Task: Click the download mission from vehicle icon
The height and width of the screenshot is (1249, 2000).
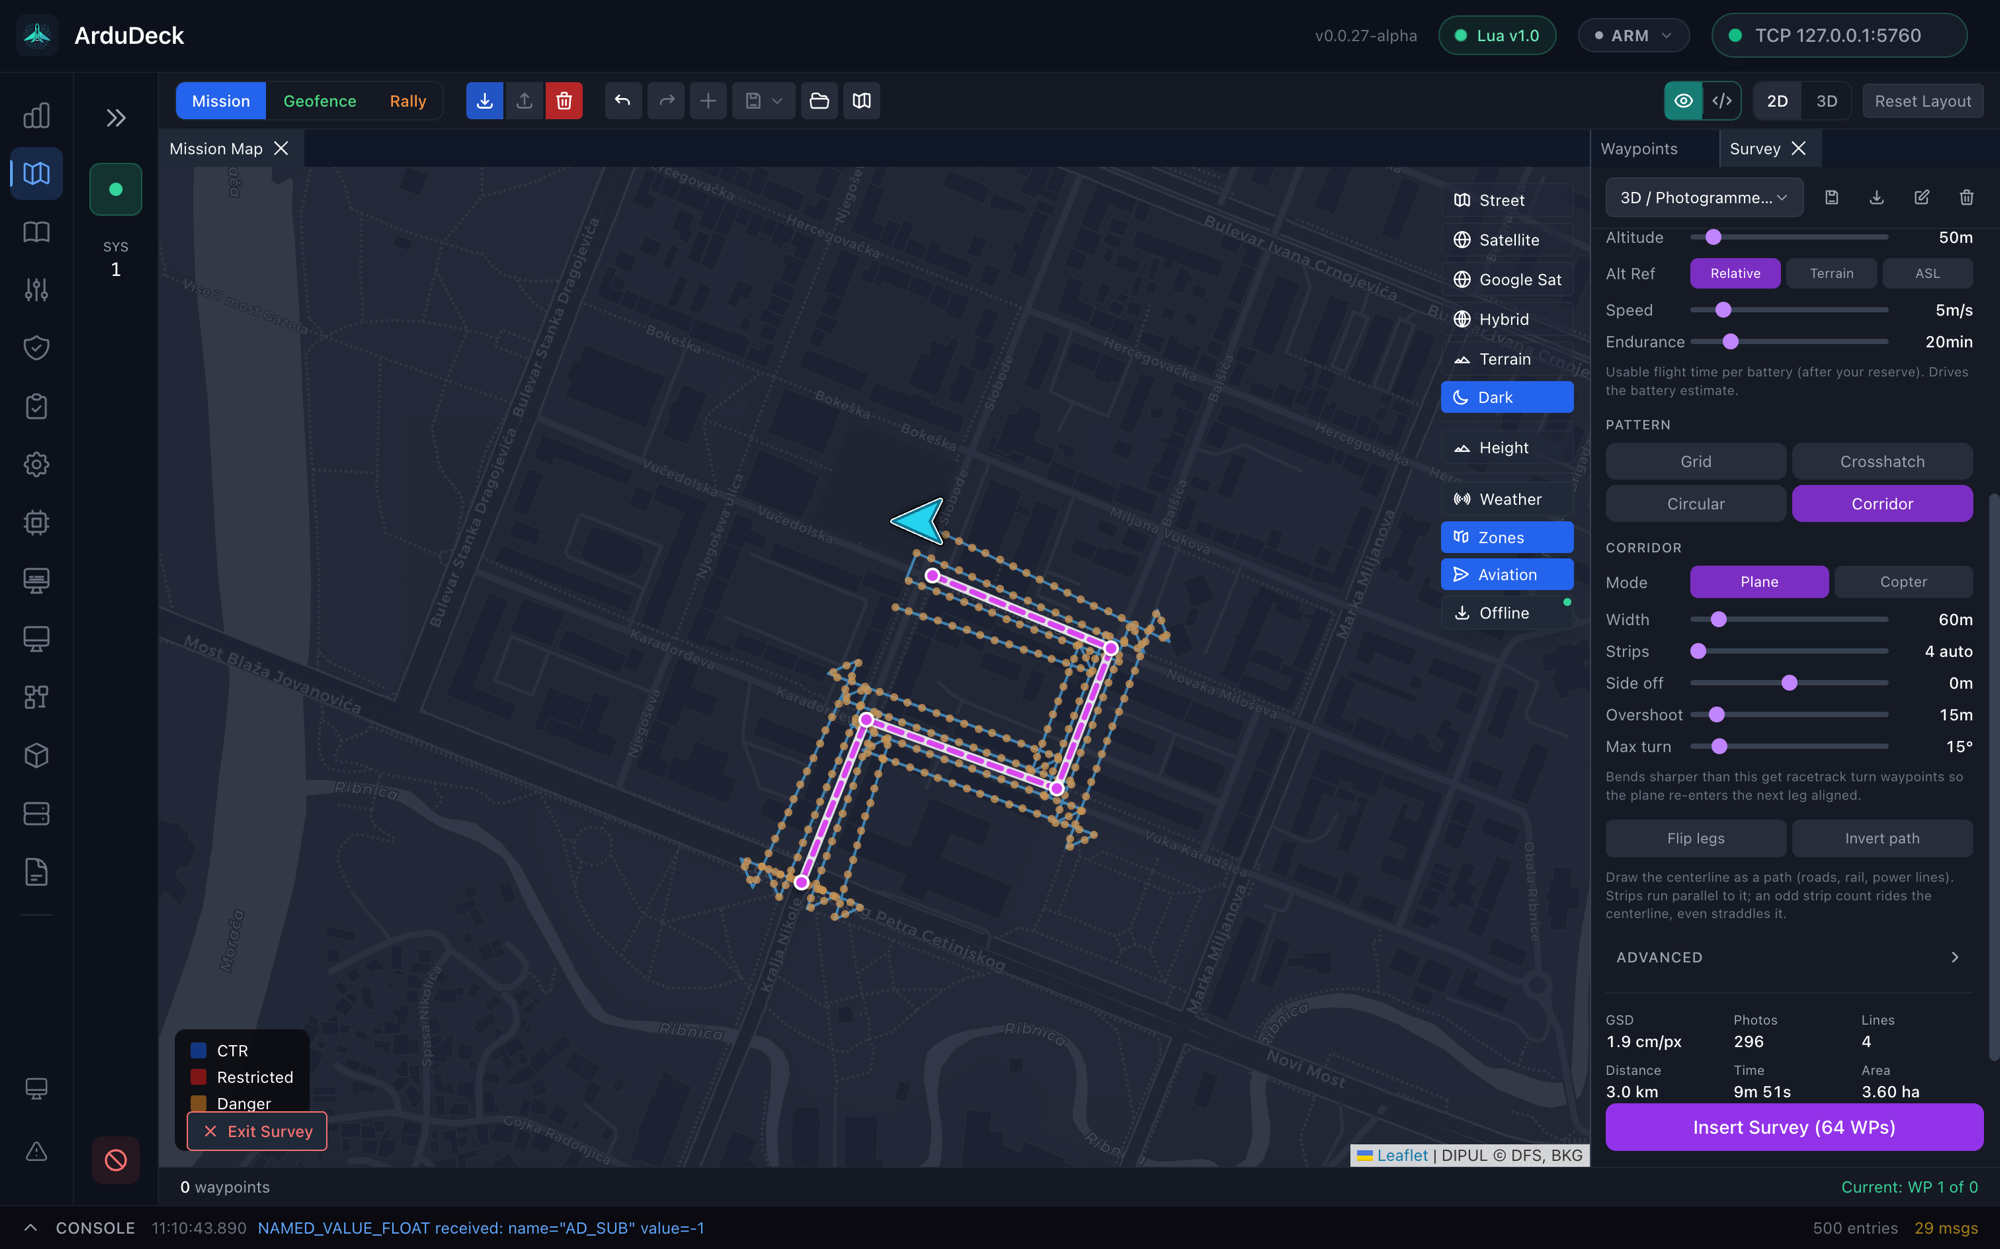Action: pyautogui.click(x=485, y=101)
